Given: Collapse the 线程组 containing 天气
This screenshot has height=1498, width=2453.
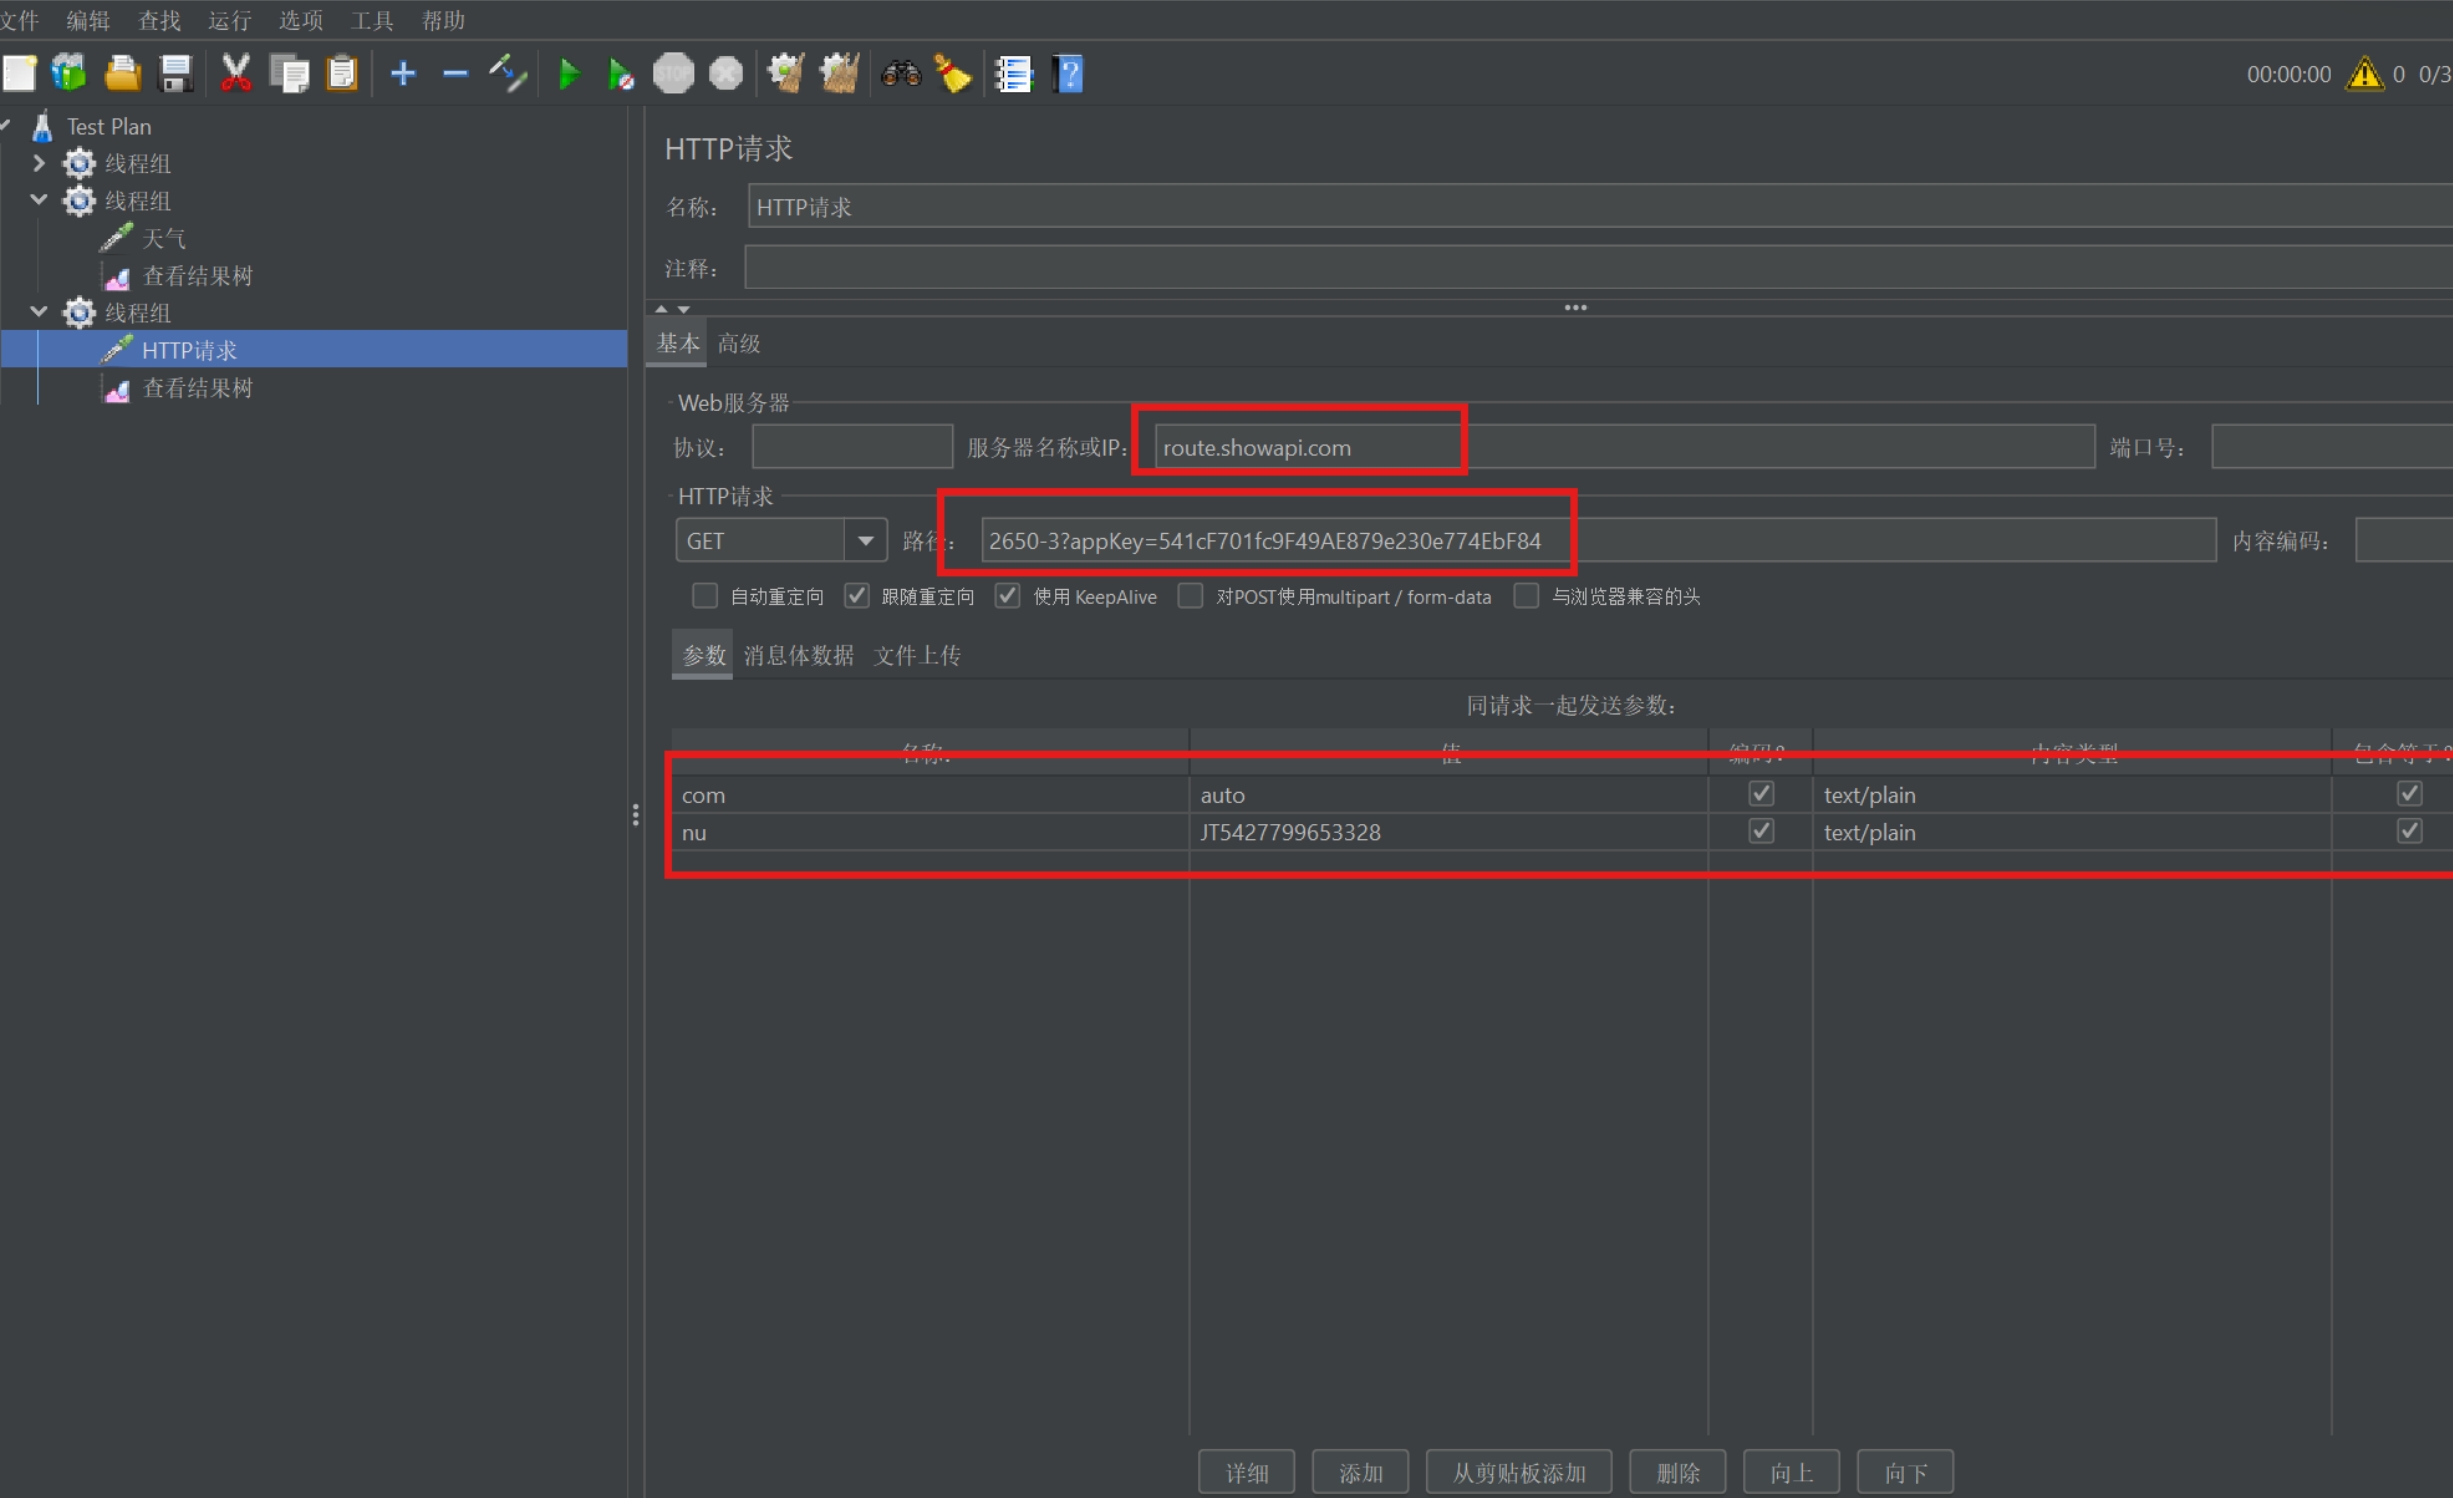Looking at the screenshot, I should click(x=39, y=200).
